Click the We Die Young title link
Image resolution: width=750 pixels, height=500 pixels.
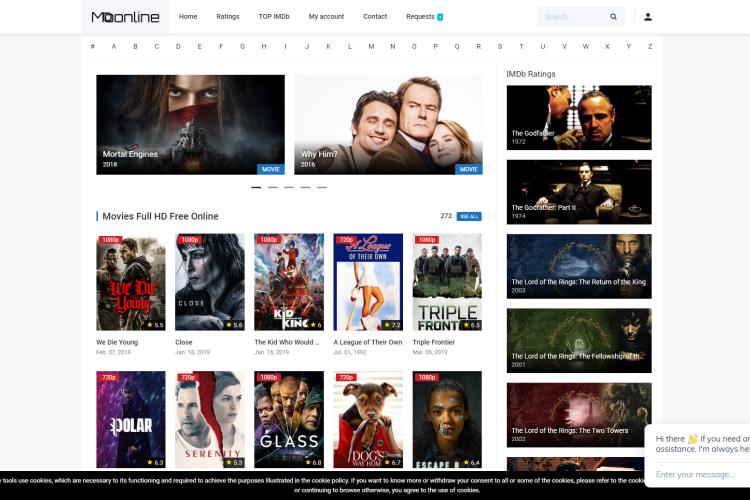point(117,342)
